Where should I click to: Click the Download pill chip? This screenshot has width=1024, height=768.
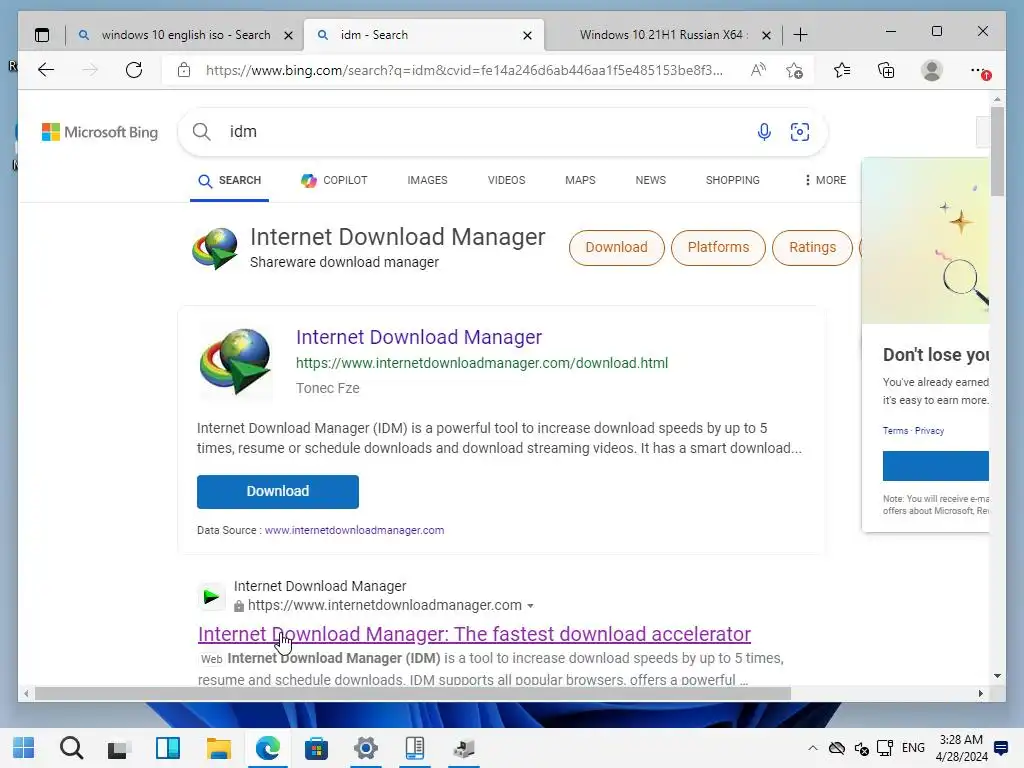616,248
